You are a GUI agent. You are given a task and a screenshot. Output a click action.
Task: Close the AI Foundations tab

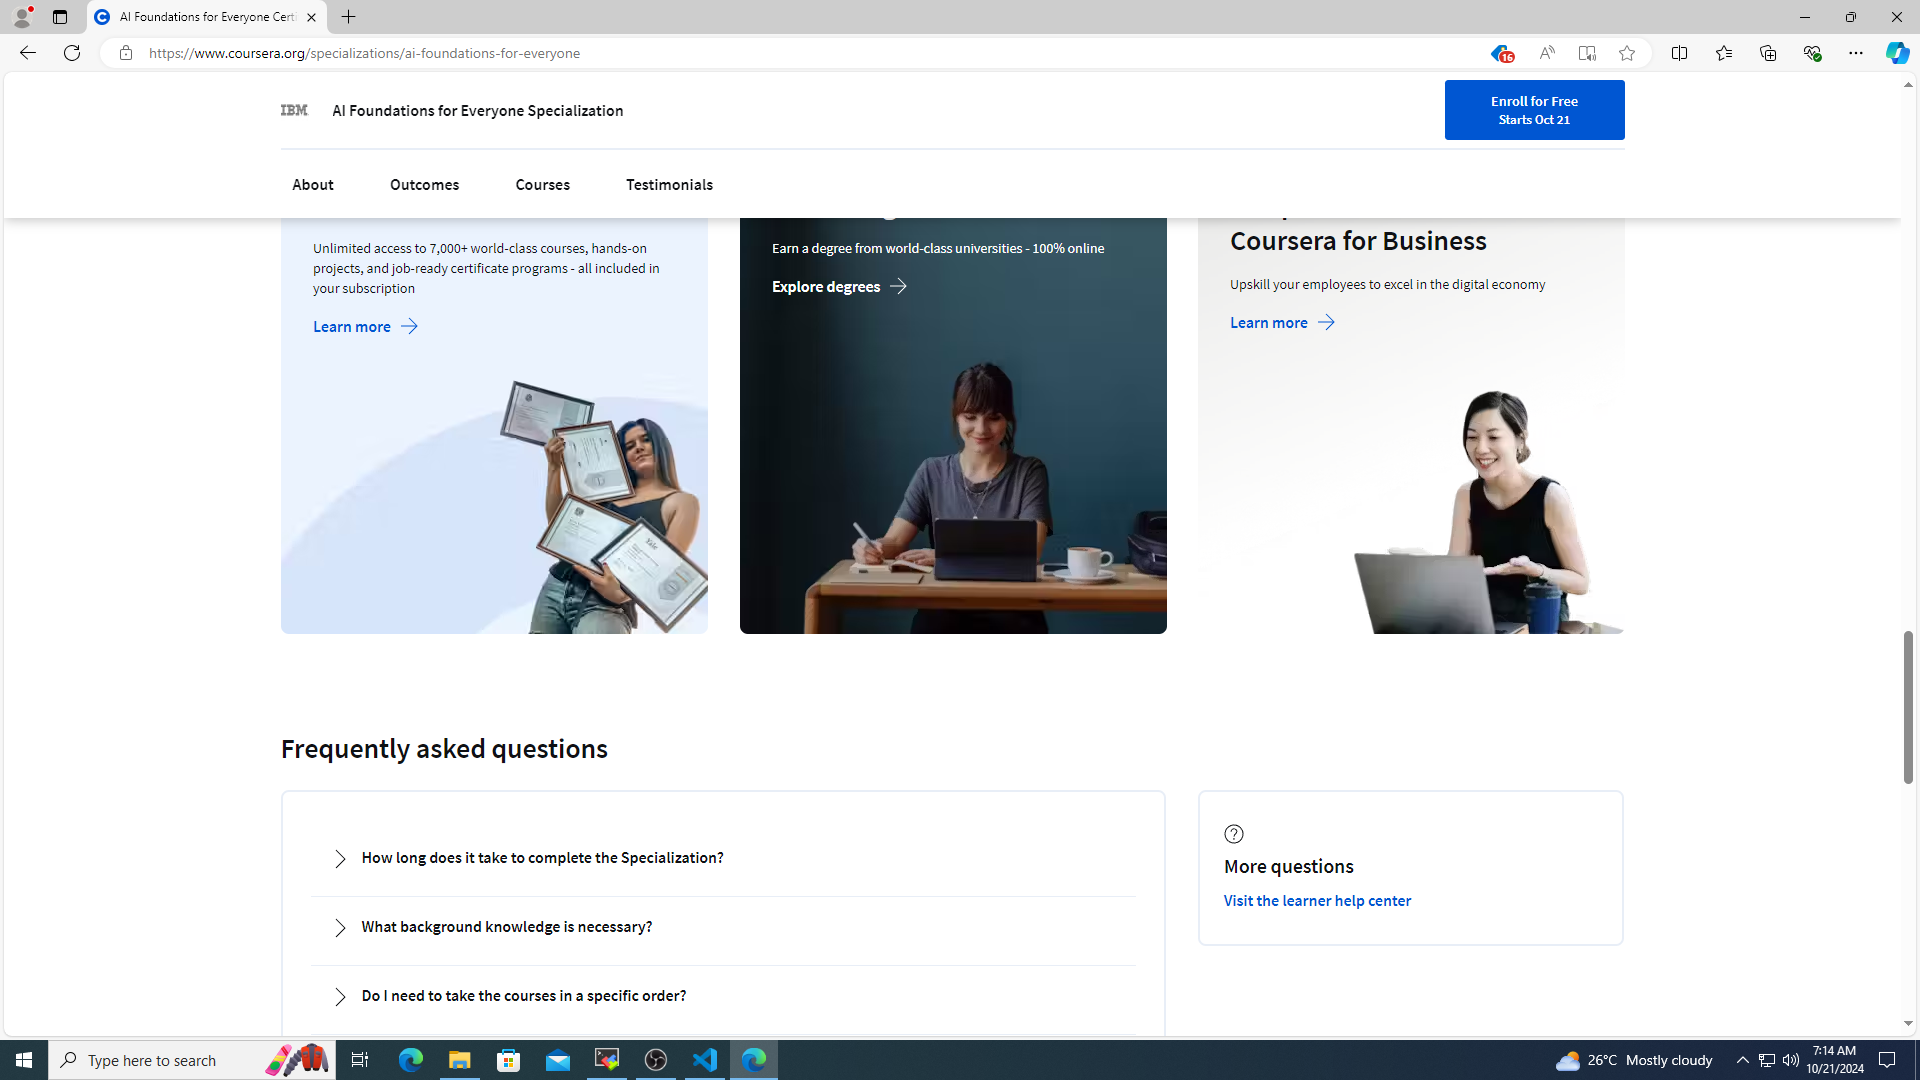[311, 17]
